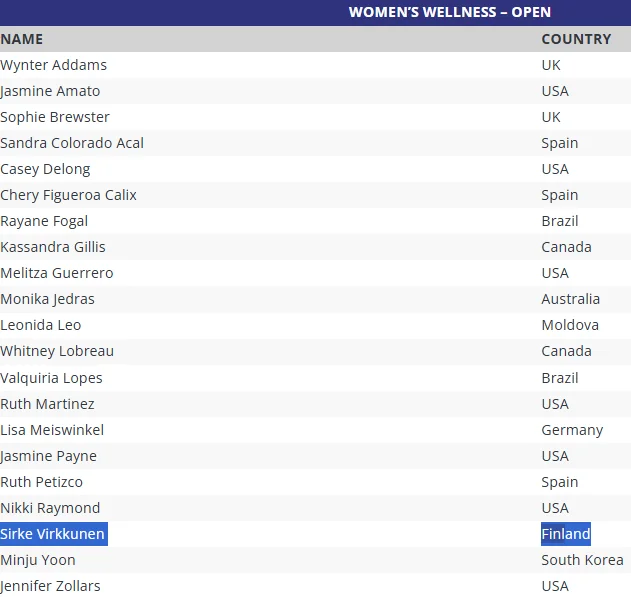Click on Jasmine Amato's name

pos(50,91)
